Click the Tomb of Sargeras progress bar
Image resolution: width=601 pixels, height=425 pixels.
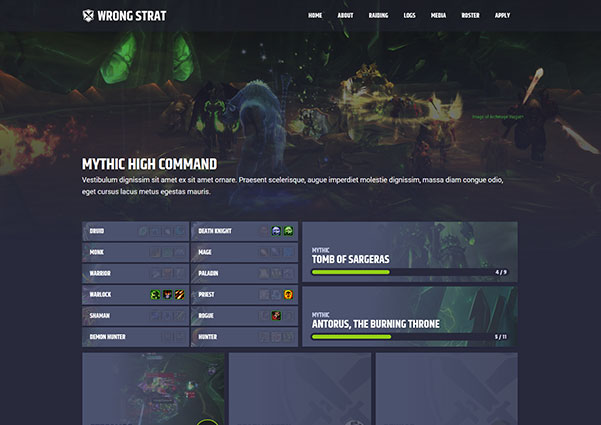(x=410, y=272)
